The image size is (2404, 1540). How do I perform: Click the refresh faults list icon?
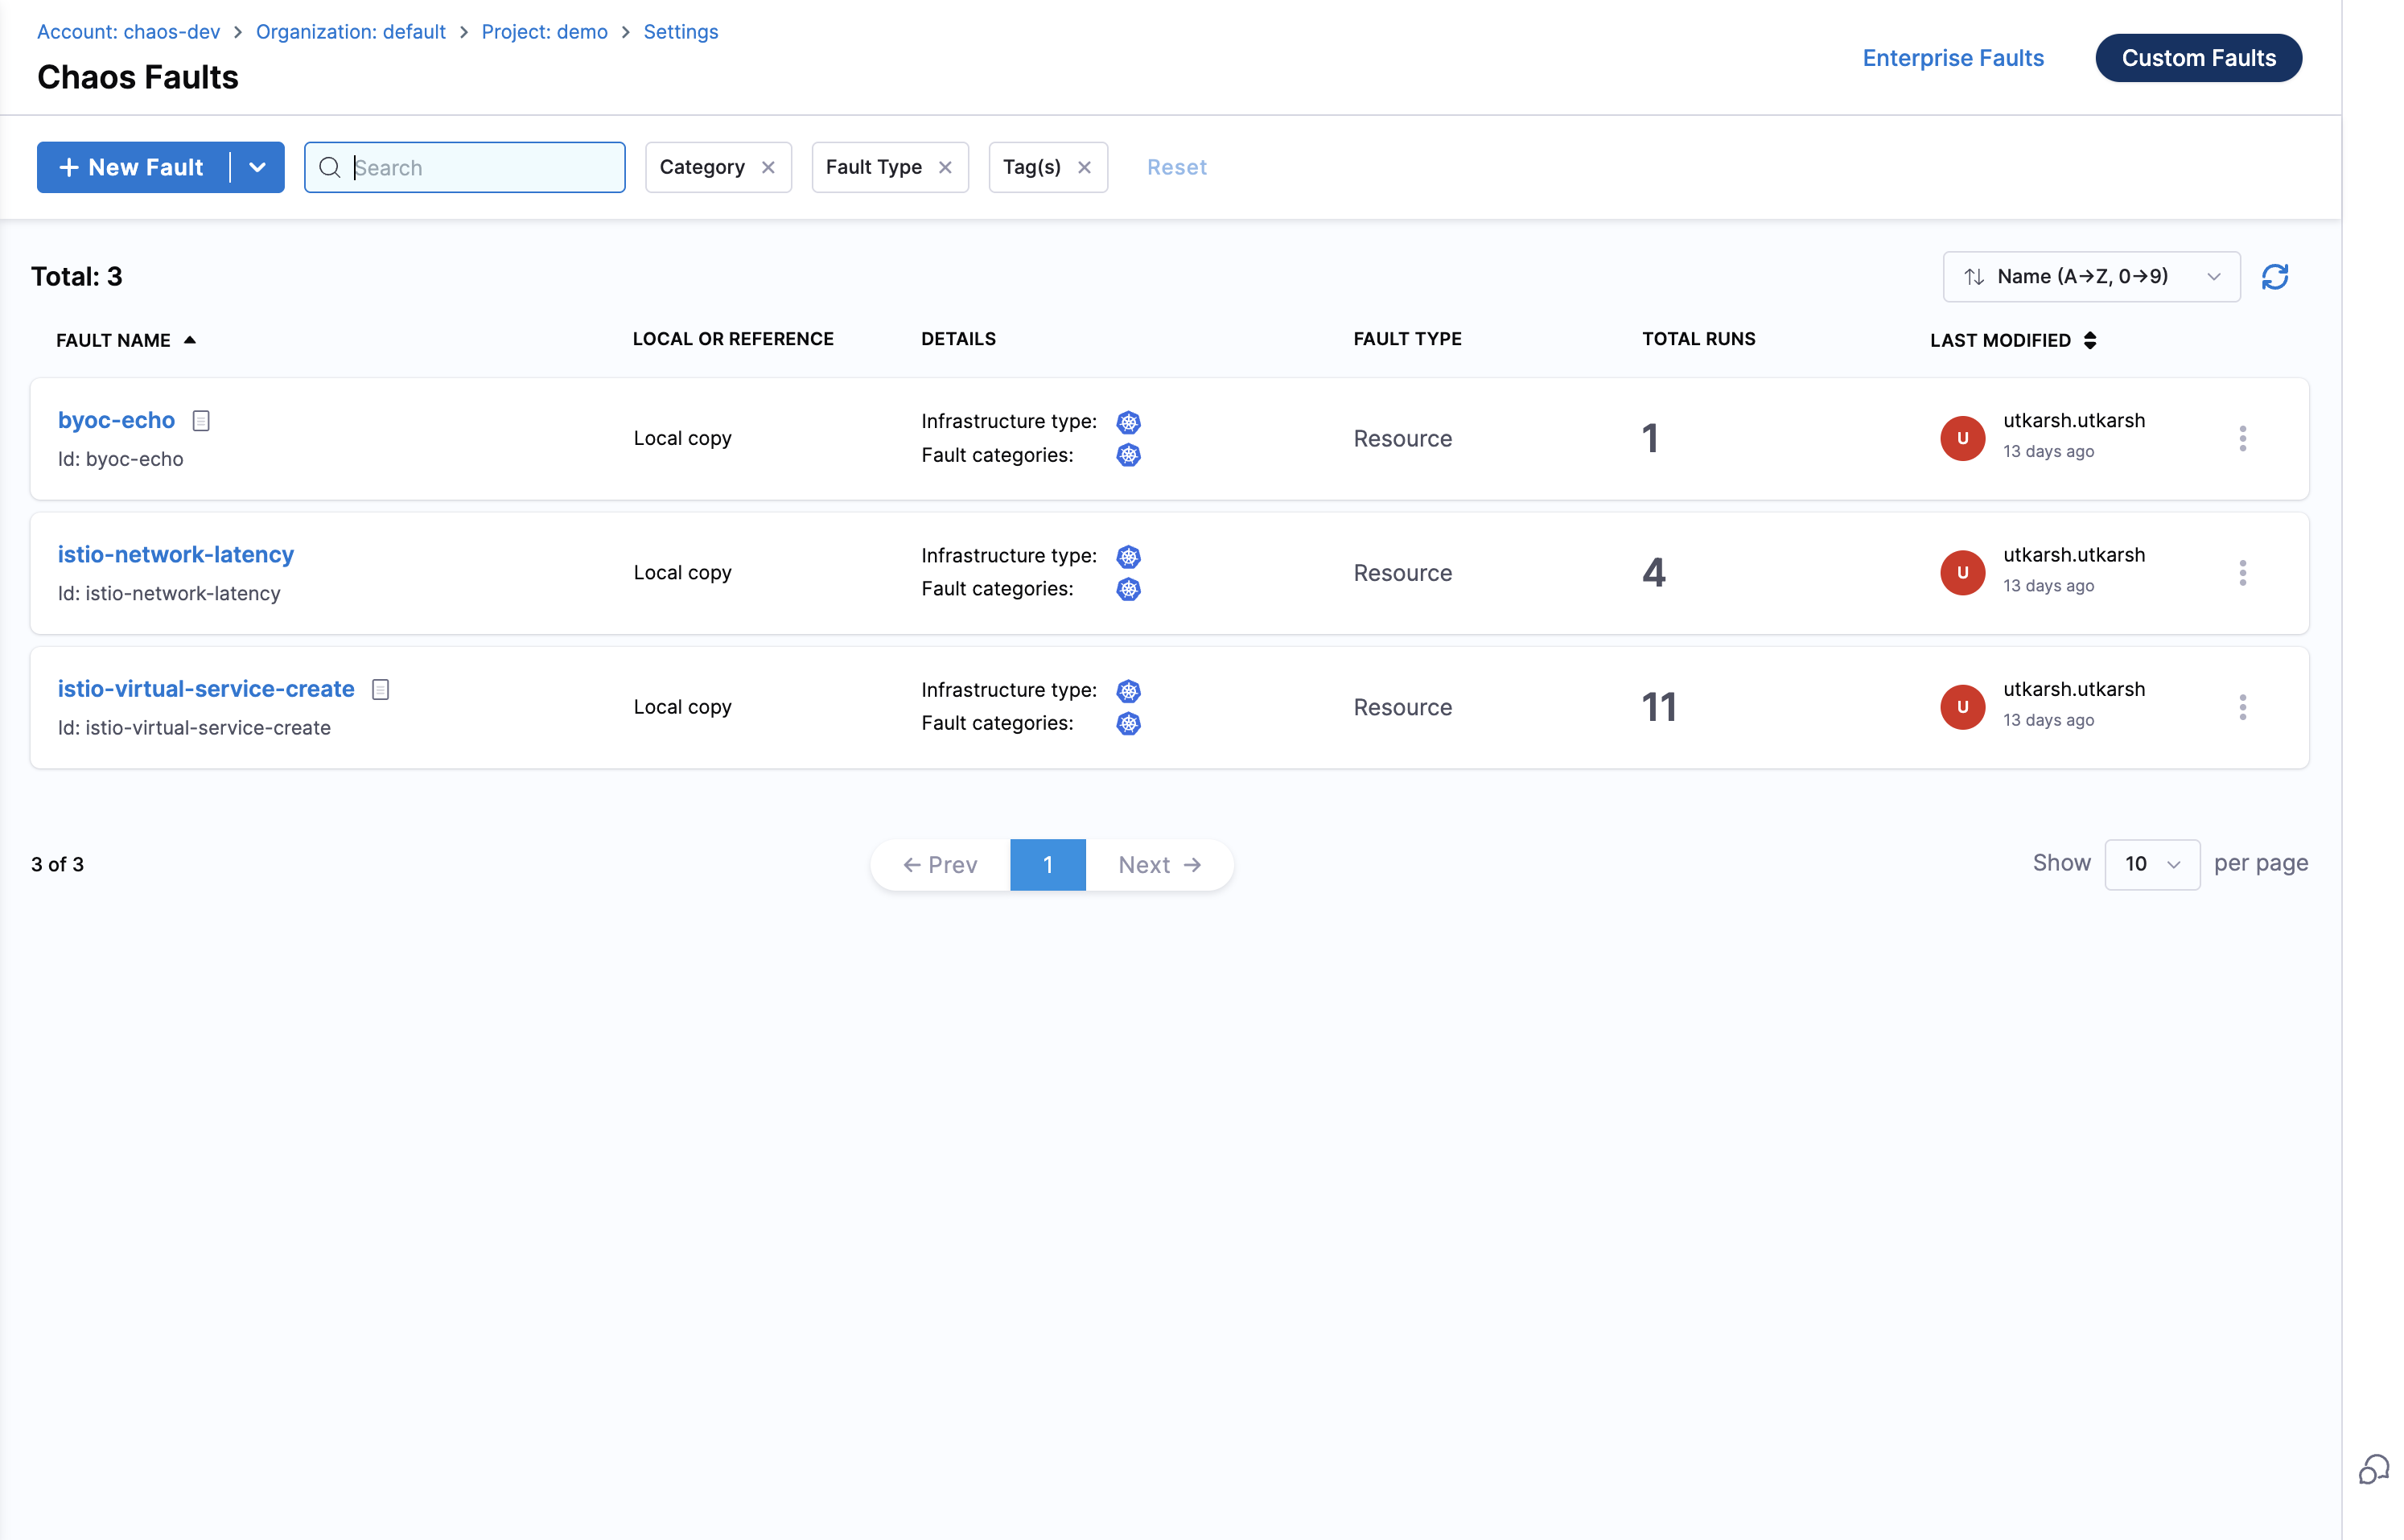(2274, 277)
